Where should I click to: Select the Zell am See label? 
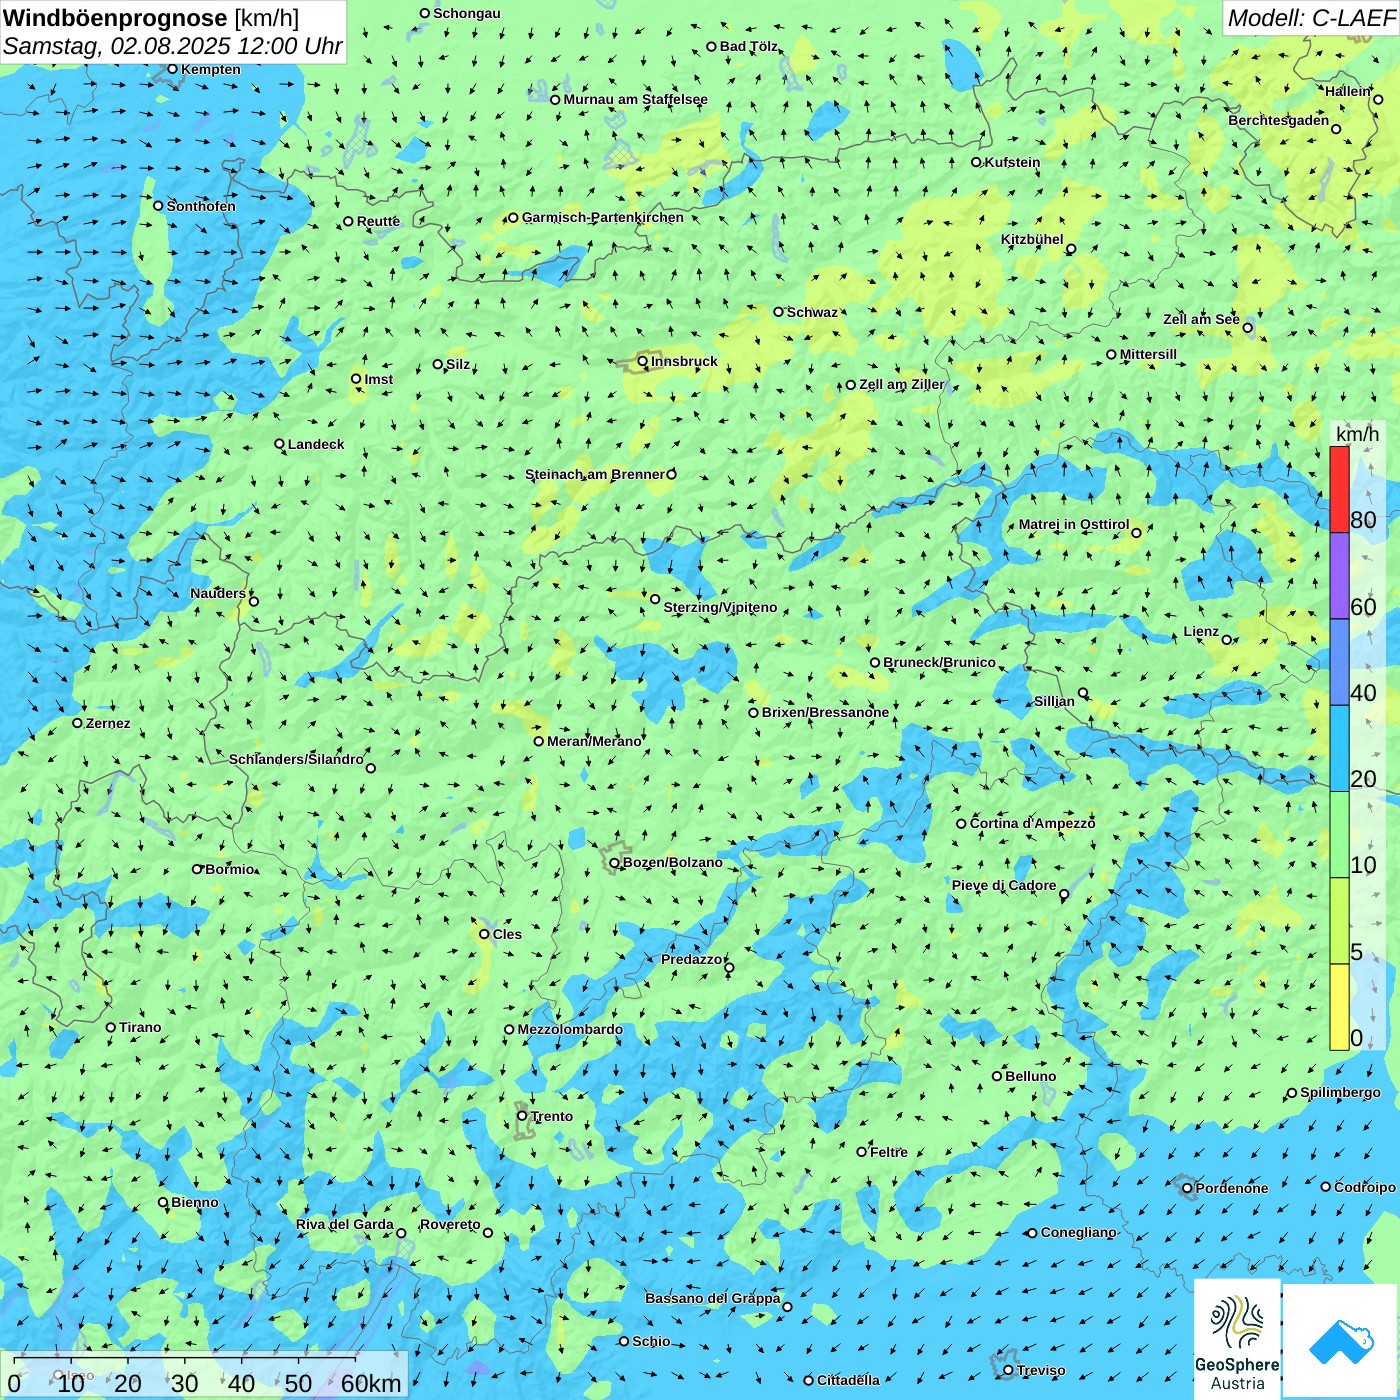(1201, 319)
